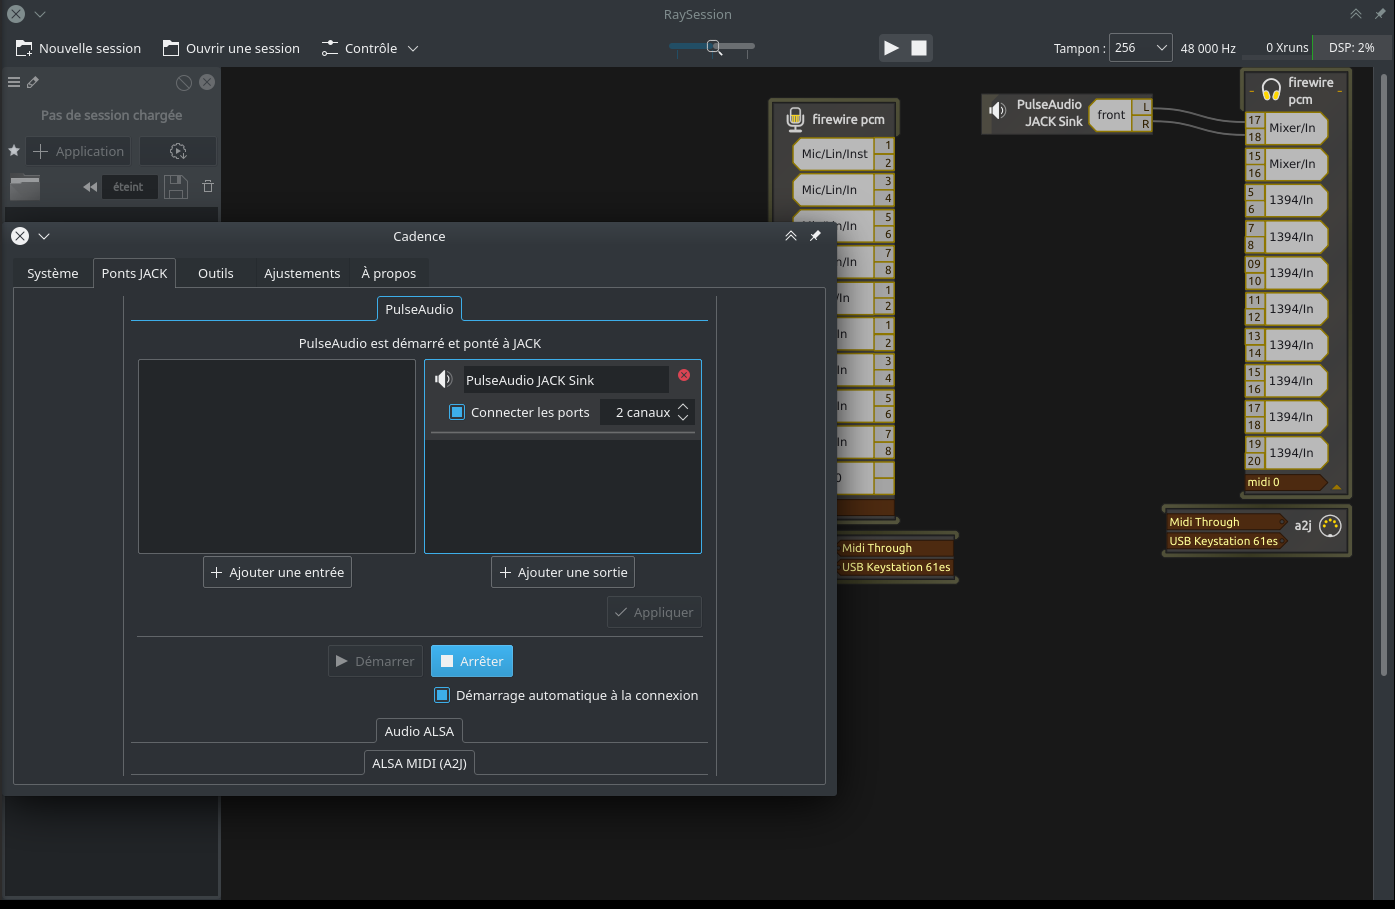Click the Ouvrir une session folder icon
This screenshot has width=1395, height=909.
click(171, 48)
